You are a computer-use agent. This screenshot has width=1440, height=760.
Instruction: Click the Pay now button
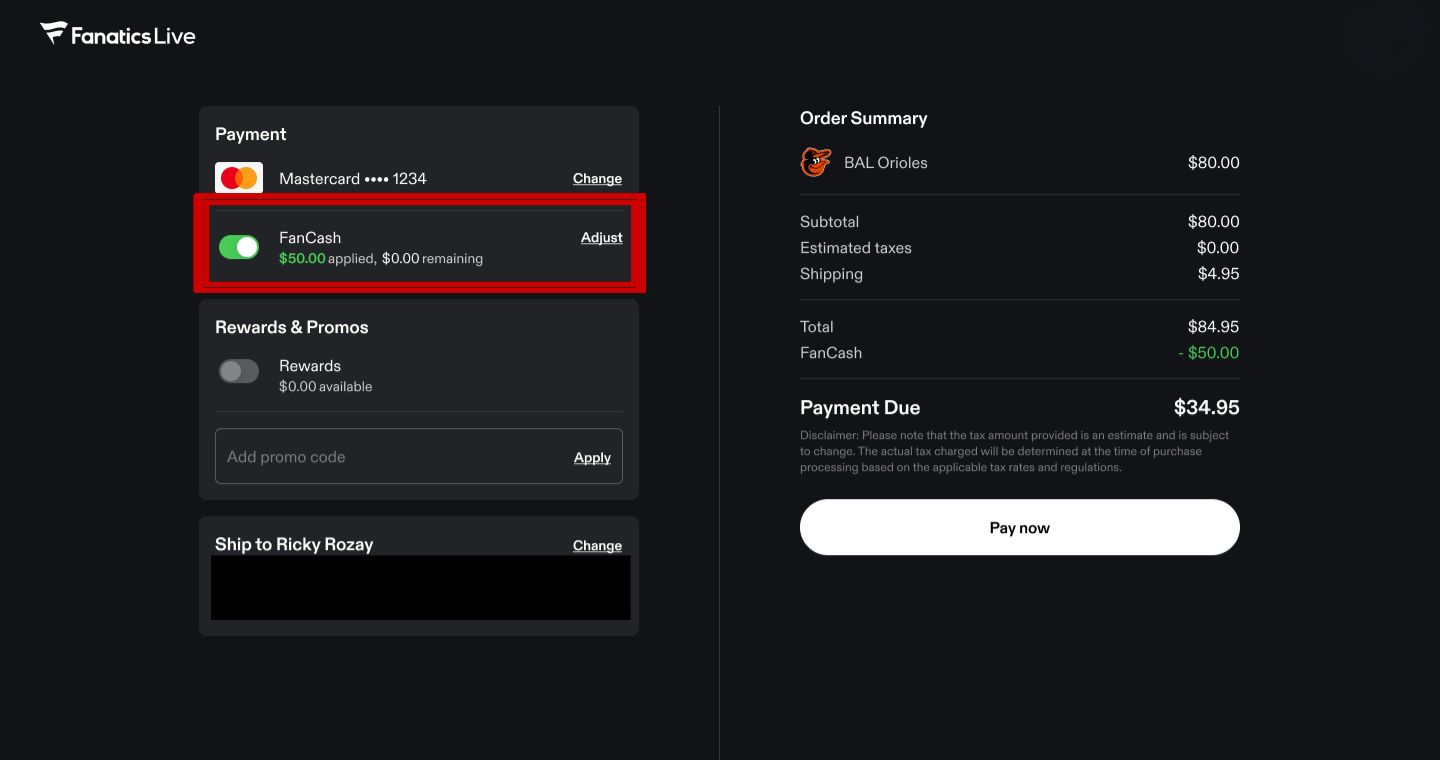point(1020,528)
